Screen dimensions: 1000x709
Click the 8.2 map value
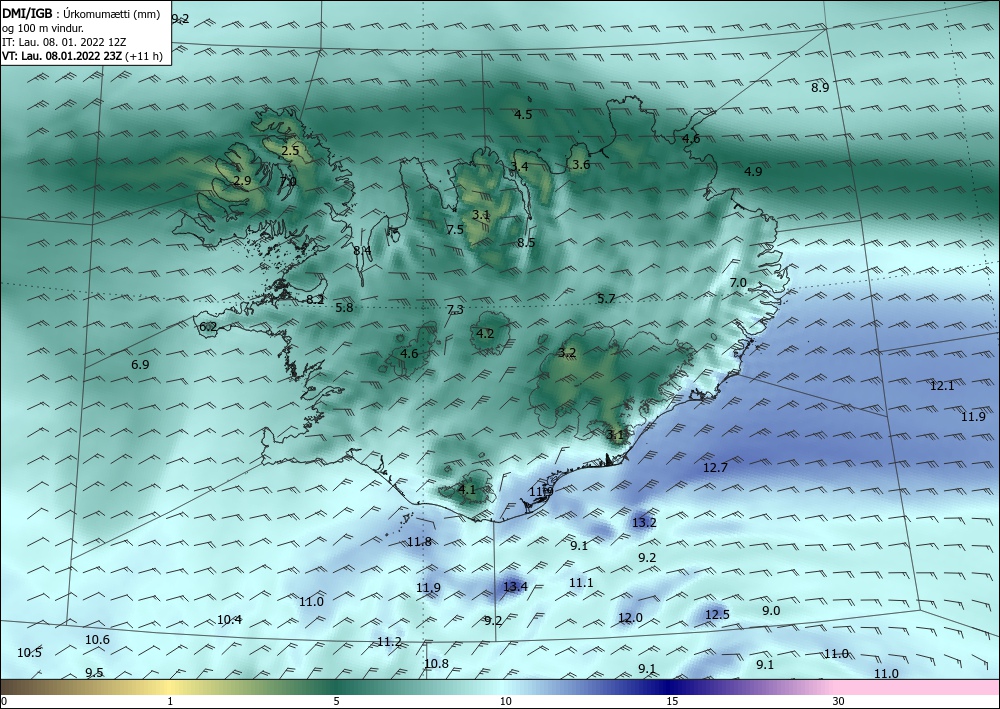click(x=315, y=300)
